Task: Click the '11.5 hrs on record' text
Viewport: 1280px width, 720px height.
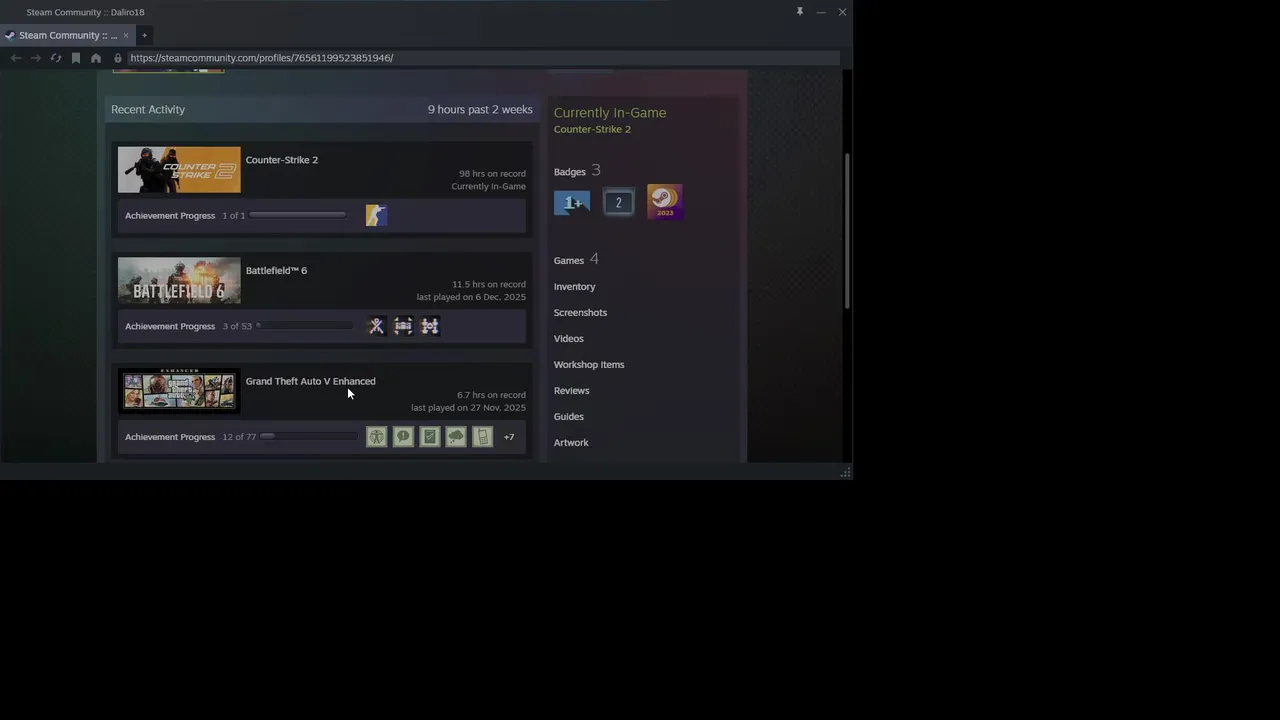Action: pyautogui.click(x=489, y=285)
